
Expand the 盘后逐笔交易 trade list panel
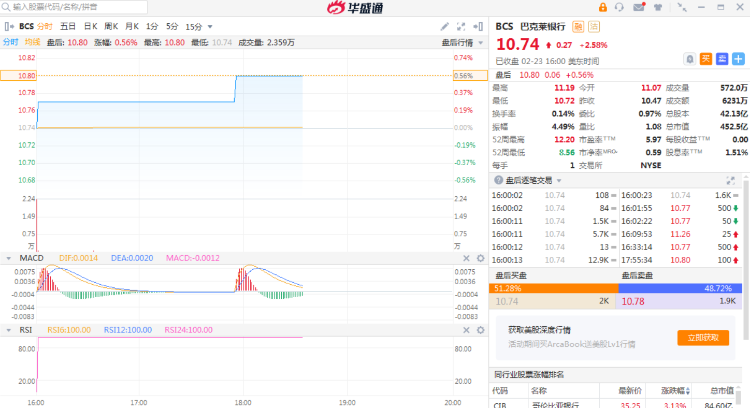pos(730,180)
